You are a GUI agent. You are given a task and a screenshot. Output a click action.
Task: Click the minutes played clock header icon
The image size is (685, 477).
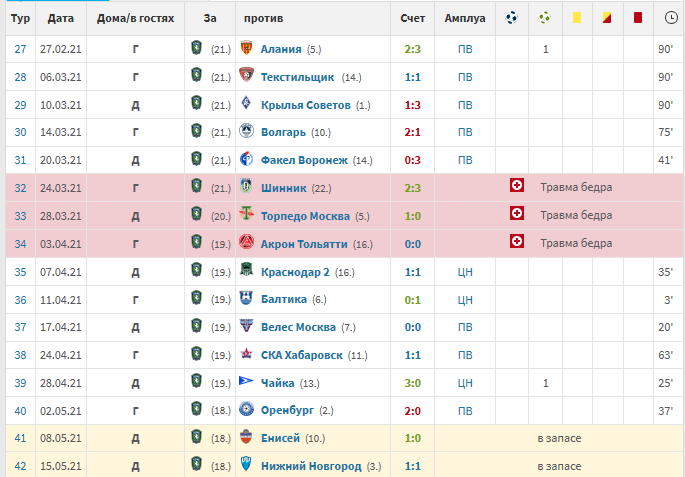[x=669, y=18]
